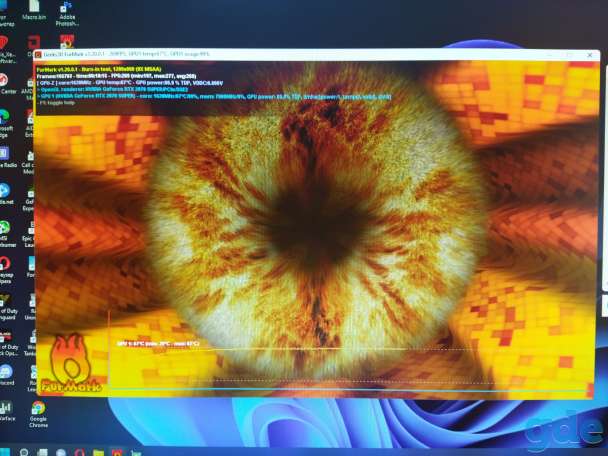Click the 'F1: toggle help' line
Viewport: 608px width, 456px height.
56,103
